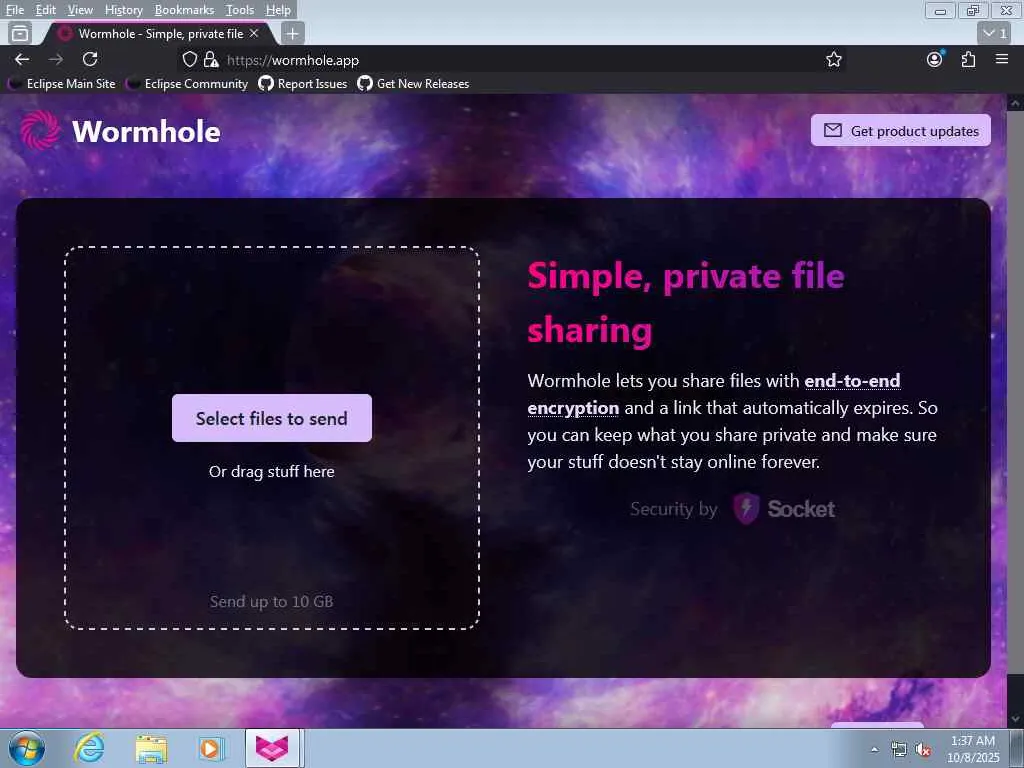Open the hamburger application menu

[1002, 59]
